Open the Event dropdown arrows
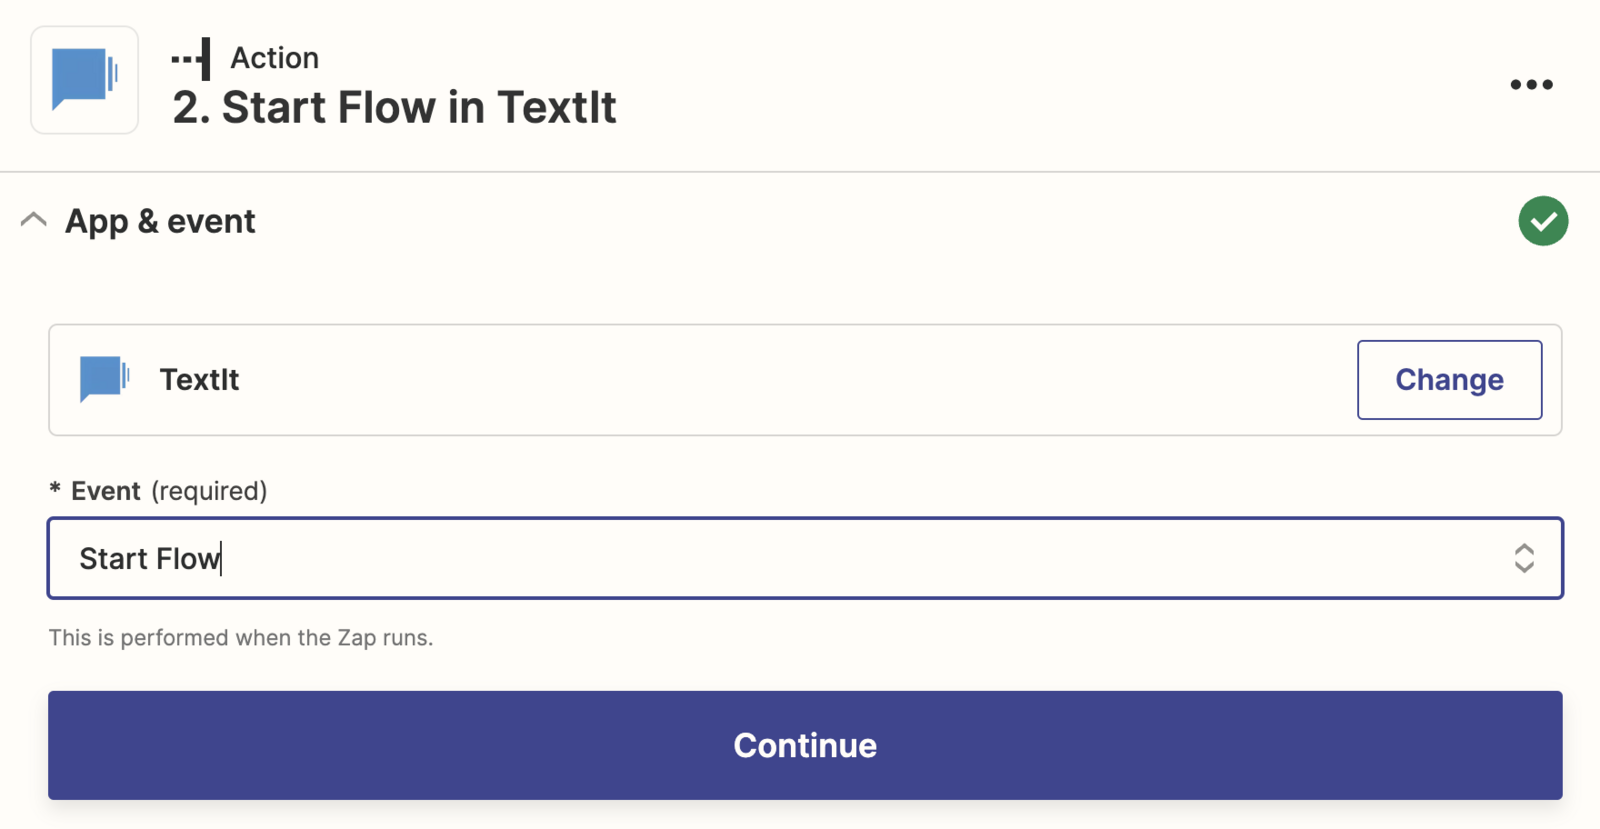This screenshot has height=829, width=1600. point(1524,558)
